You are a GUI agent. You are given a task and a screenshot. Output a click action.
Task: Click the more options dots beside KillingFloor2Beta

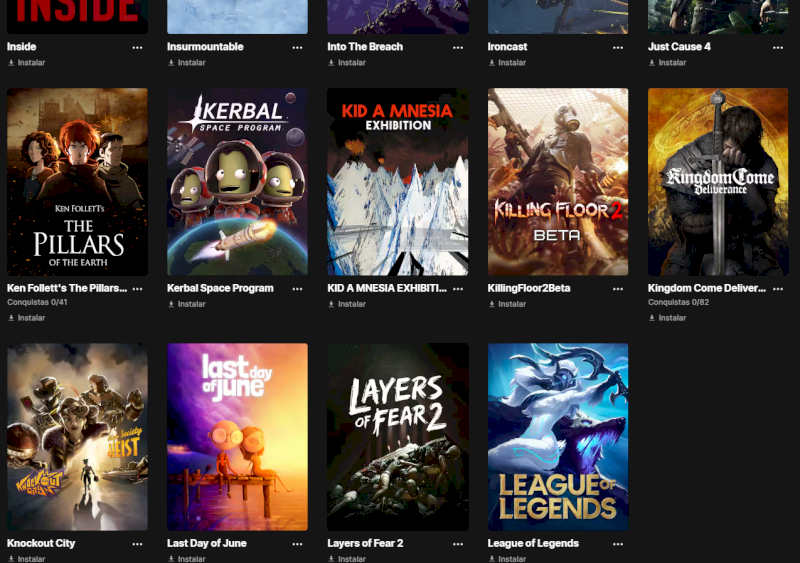click(x=618, y=288)
